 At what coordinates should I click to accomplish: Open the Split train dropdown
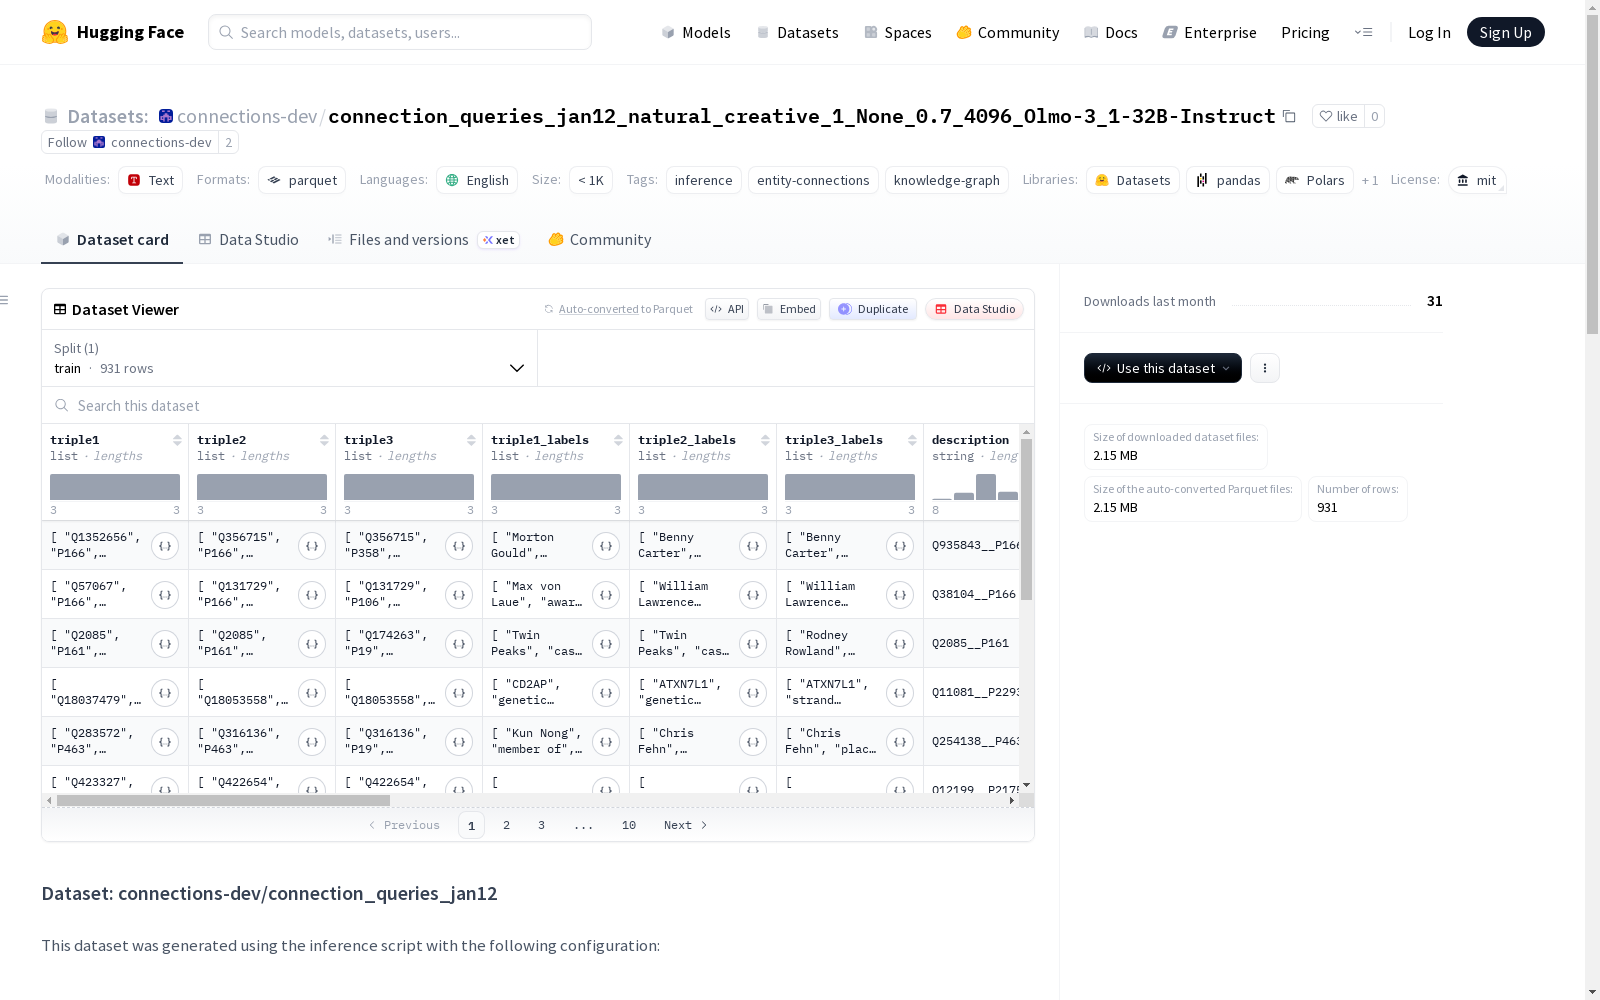pos(290,358)
